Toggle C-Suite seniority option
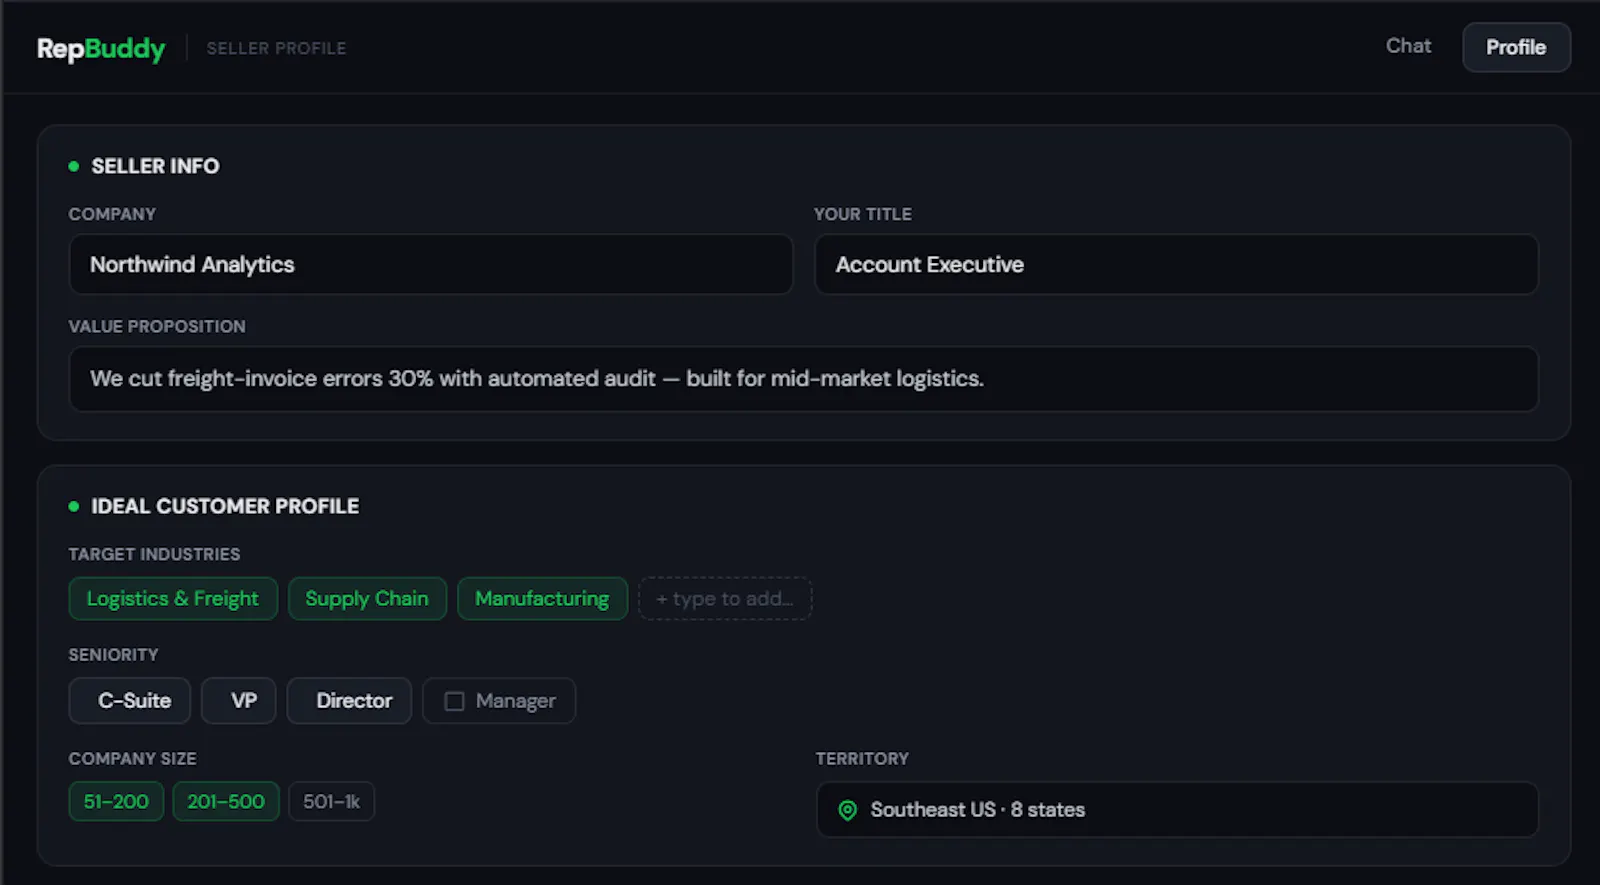Image resolution: width=1600 pixels, height=885 pixels. (x=130, y=701)
